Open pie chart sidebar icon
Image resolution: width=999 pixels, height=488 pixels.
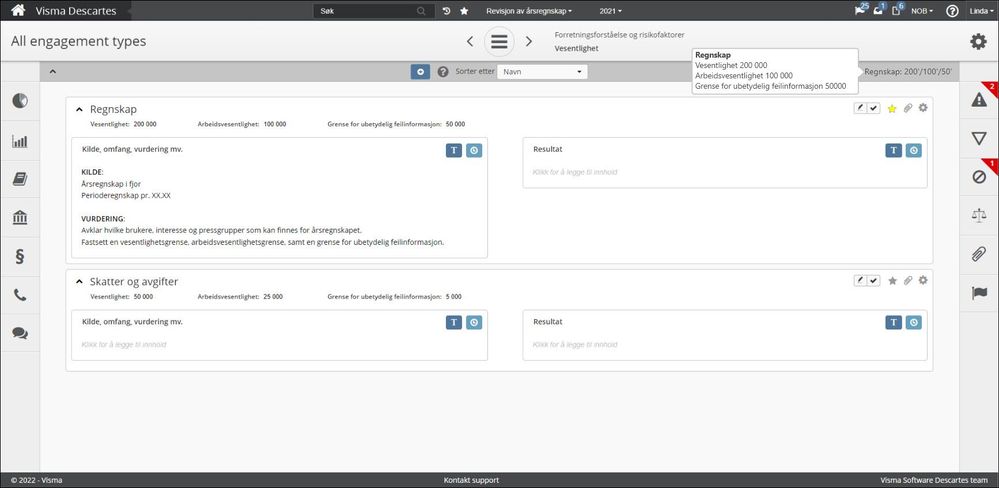(x=20, y=101)
